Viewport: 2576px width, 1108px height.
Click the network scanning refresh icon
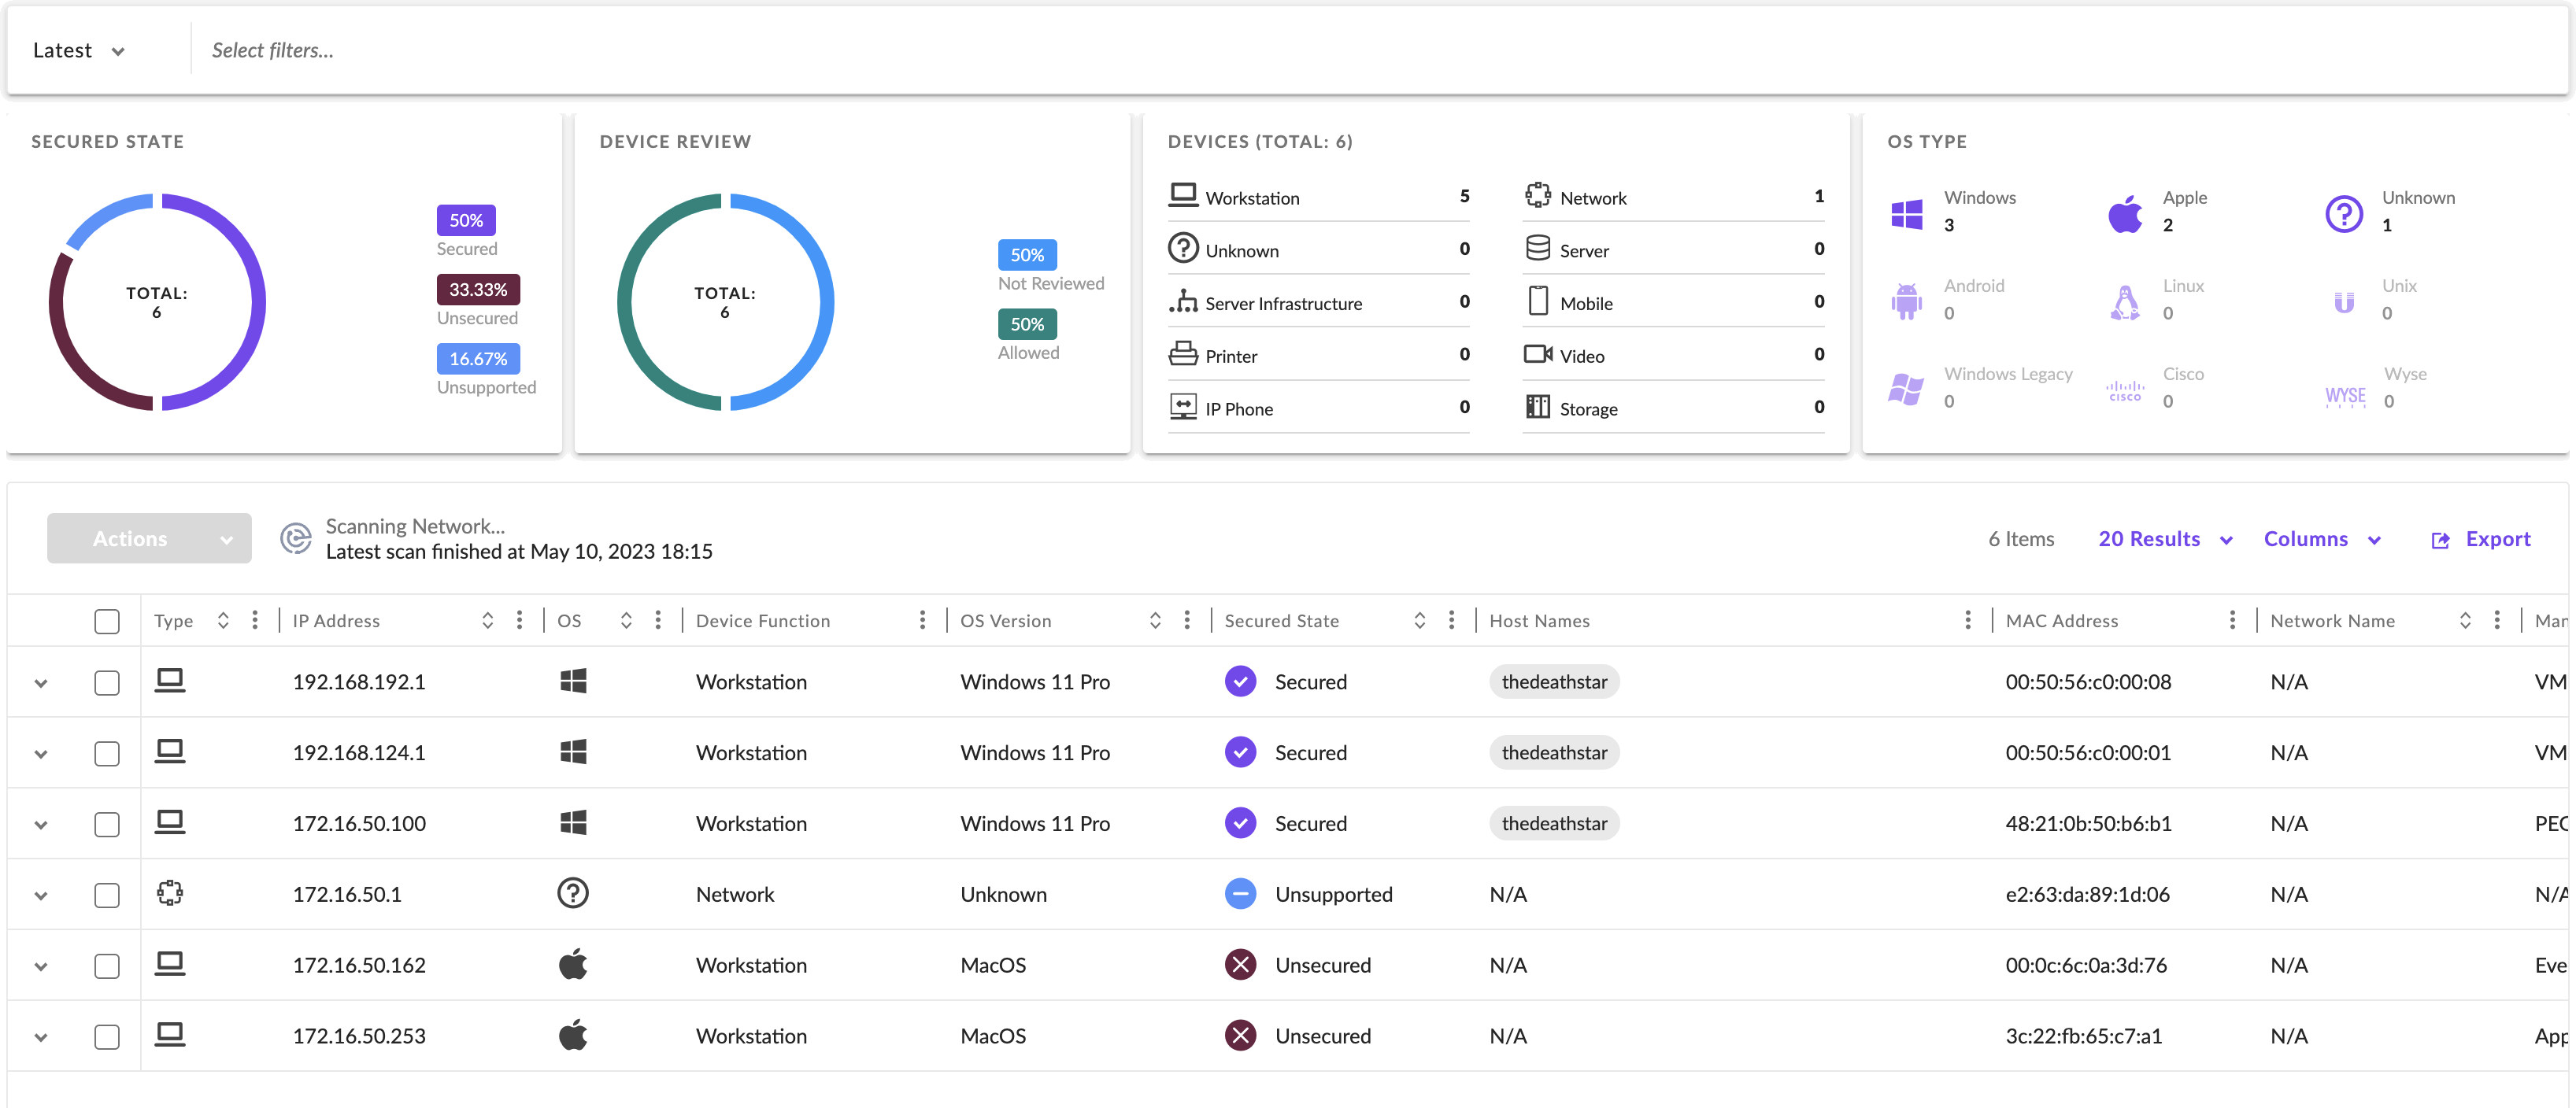(x=295, y=538)
